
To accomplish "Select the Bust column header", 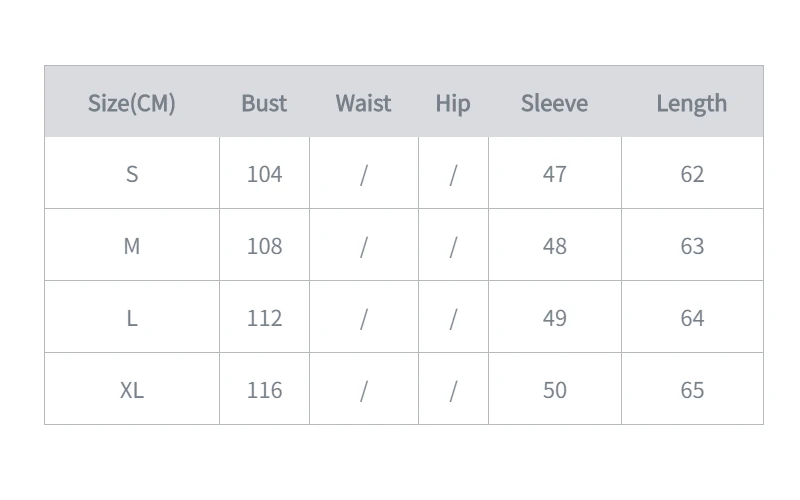I will [264, 103].
